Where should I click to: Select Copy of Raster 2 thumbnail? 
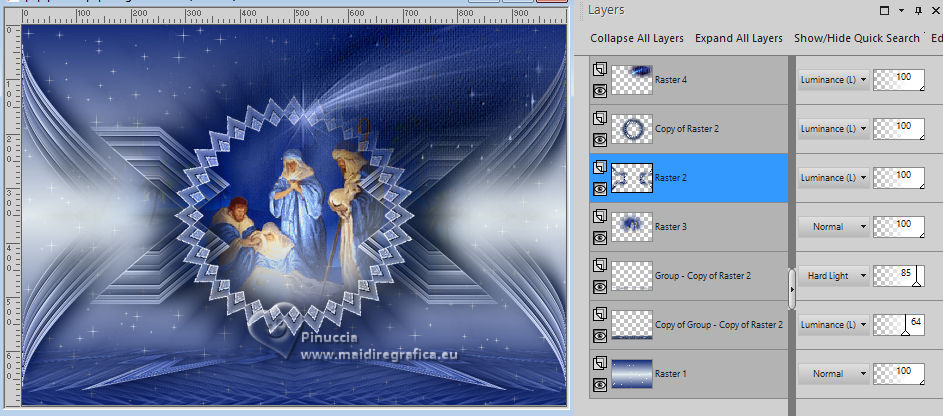632,129
